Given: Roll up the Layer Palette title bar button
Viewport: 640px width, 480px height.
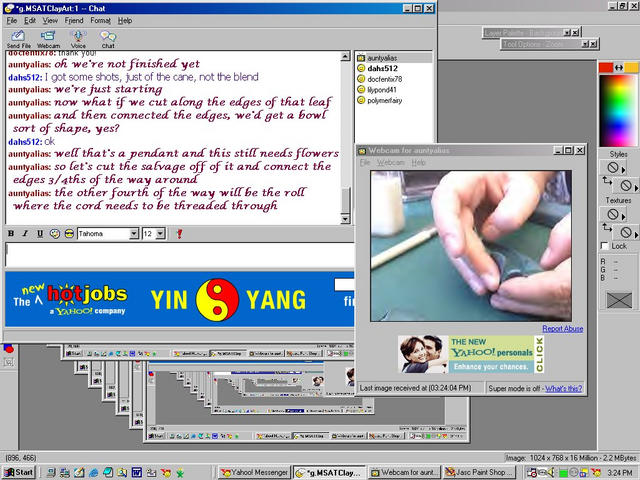Looking at the screenshot, I should (567, 32).
